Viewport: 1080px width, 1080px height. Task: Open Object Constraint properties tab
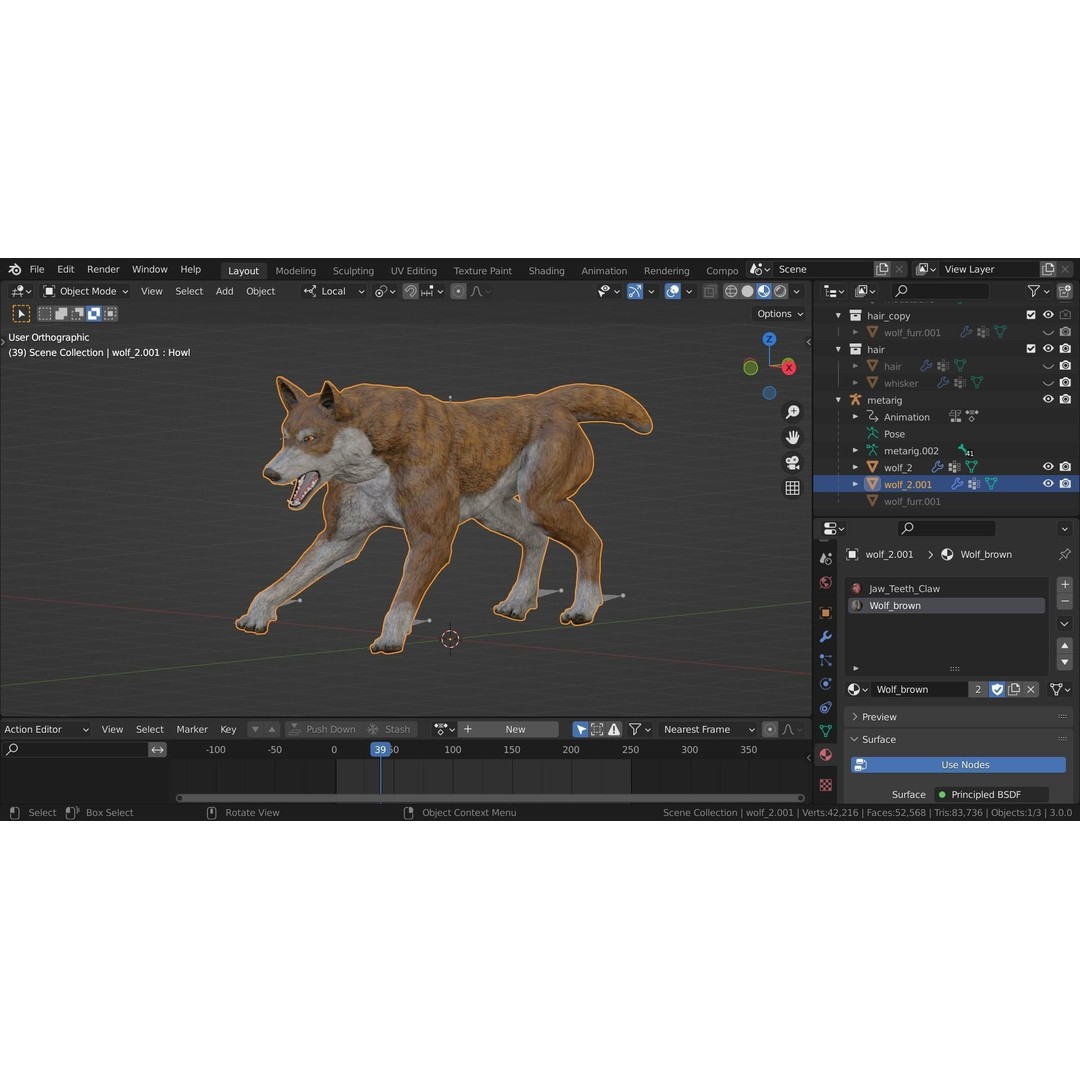pyautogui.click(x=825, y=707)
